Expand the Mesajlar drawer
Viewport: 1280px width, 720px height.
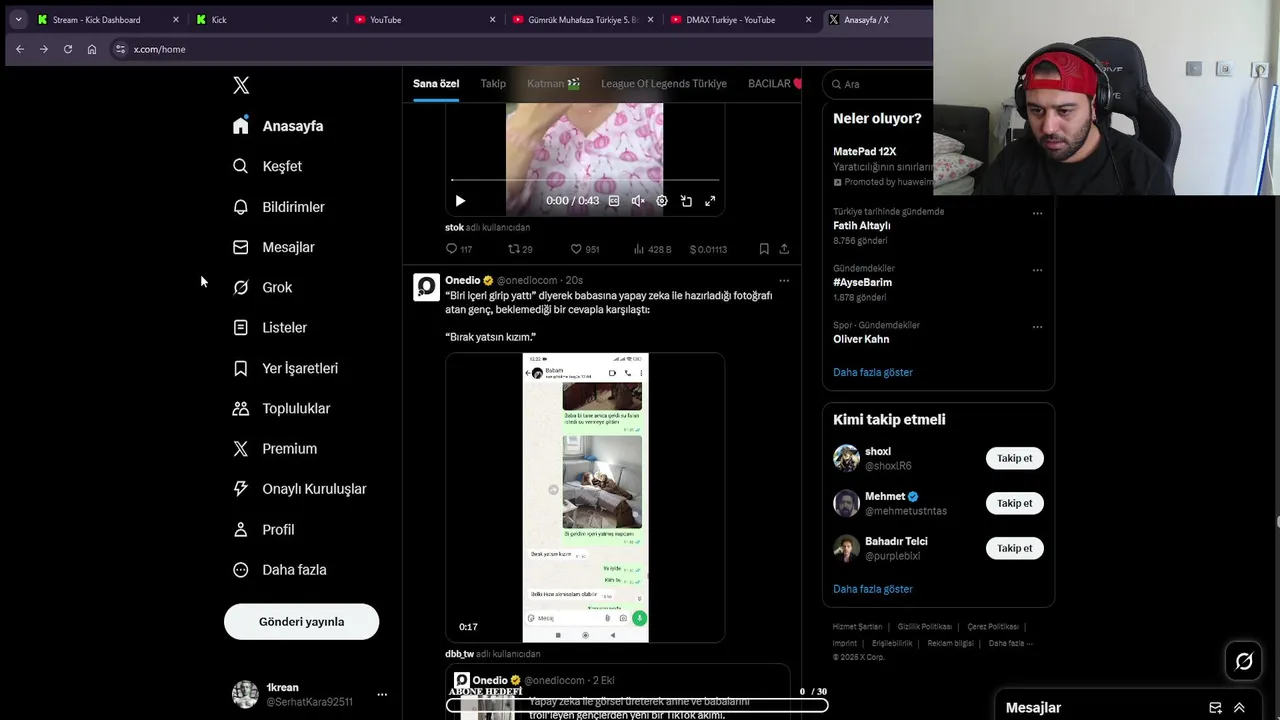click(x=1239, y=707)
